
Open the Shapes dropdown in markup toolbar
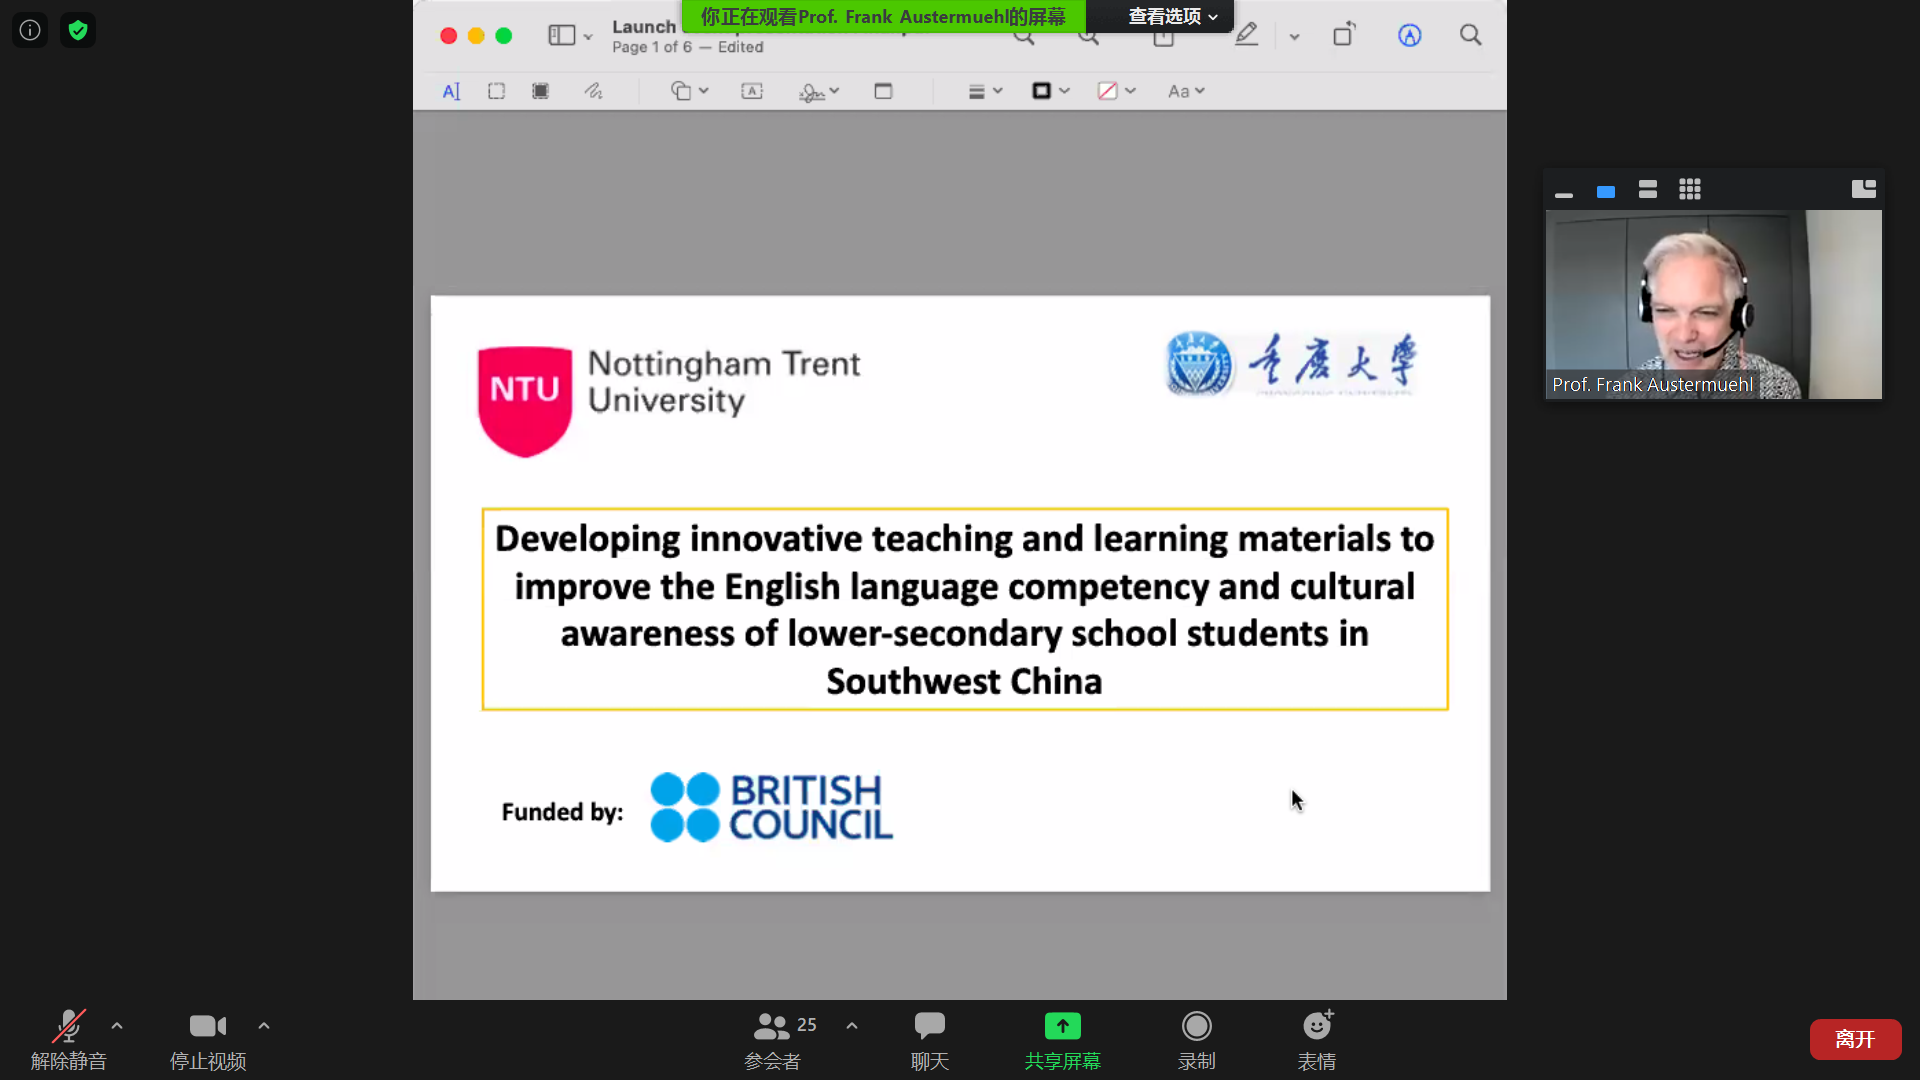click(x=689, y=91)
